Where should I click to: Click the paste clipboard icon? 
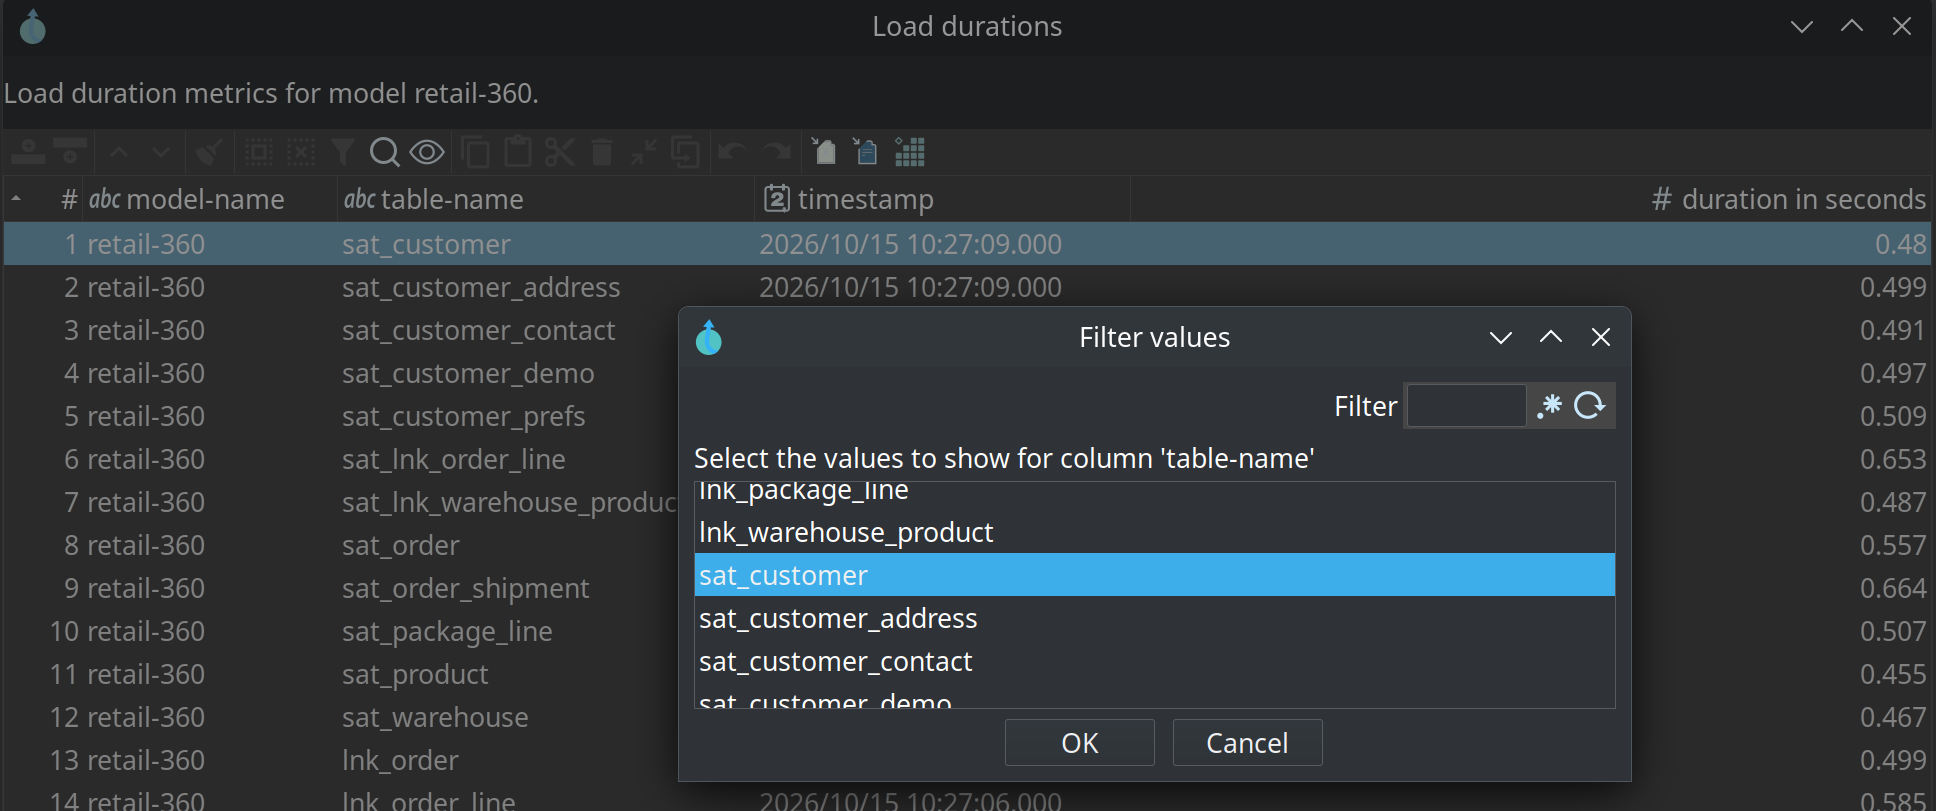(517, 152)
